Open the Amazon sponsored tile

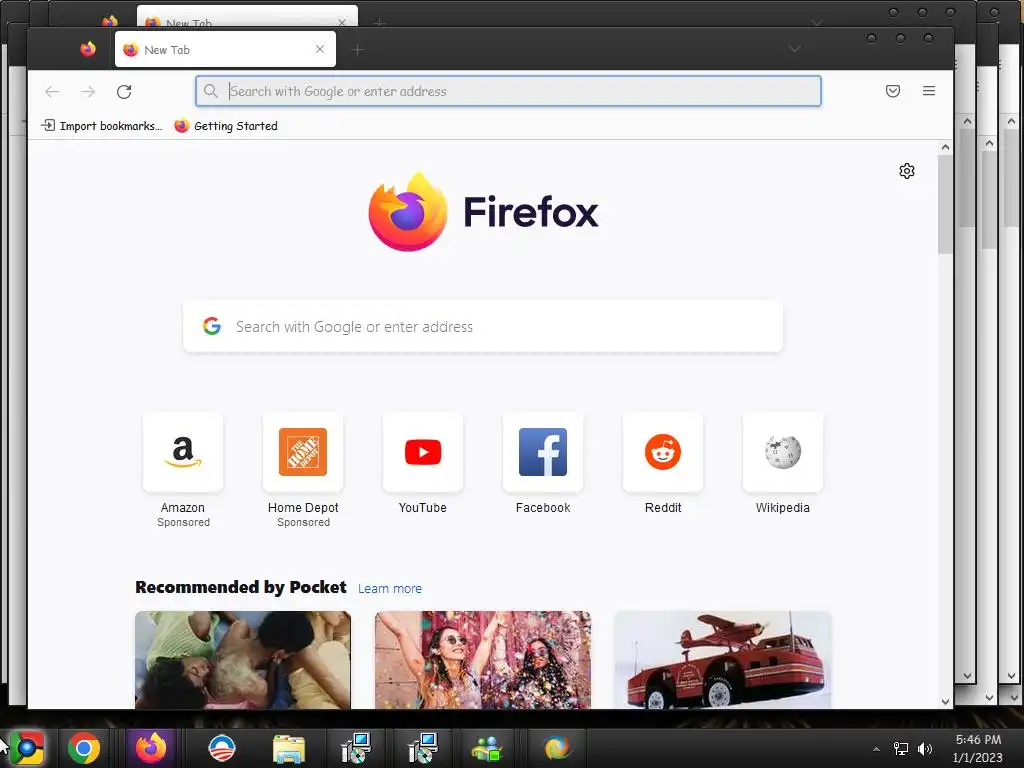click(x=183, y=452)
